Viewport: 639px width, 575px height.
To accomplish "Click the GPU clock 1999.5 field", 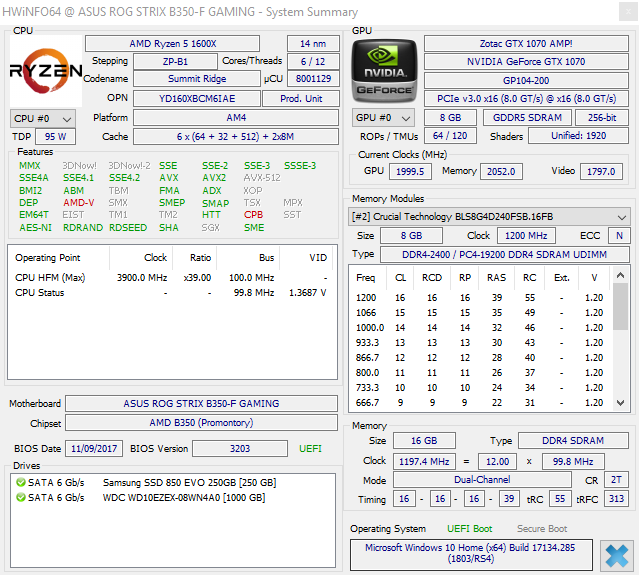I will coord(410,172).
